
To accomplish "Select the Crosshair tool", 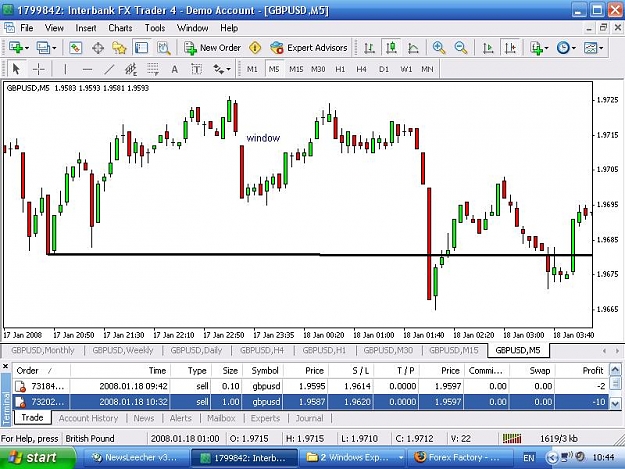I will click(x=38, y=69).
